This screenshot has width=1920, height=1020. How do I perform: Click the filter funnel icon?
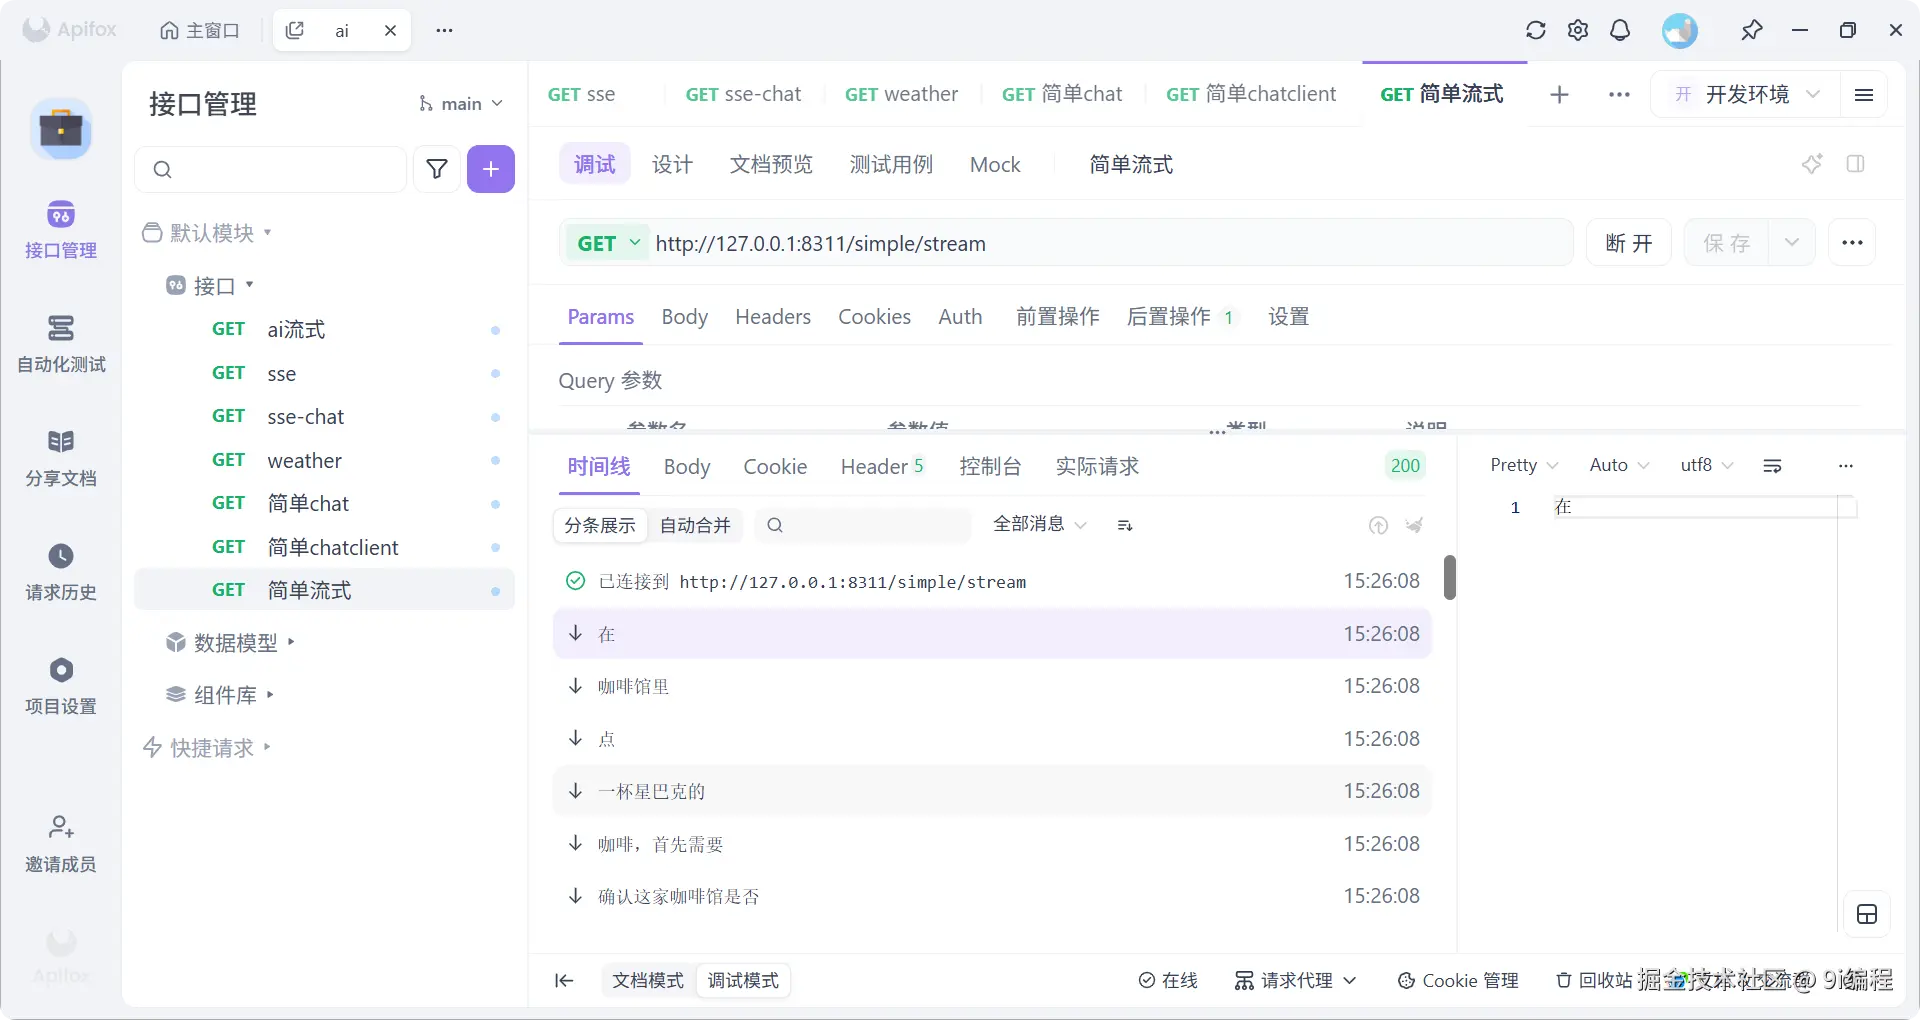tap(437, 169)
